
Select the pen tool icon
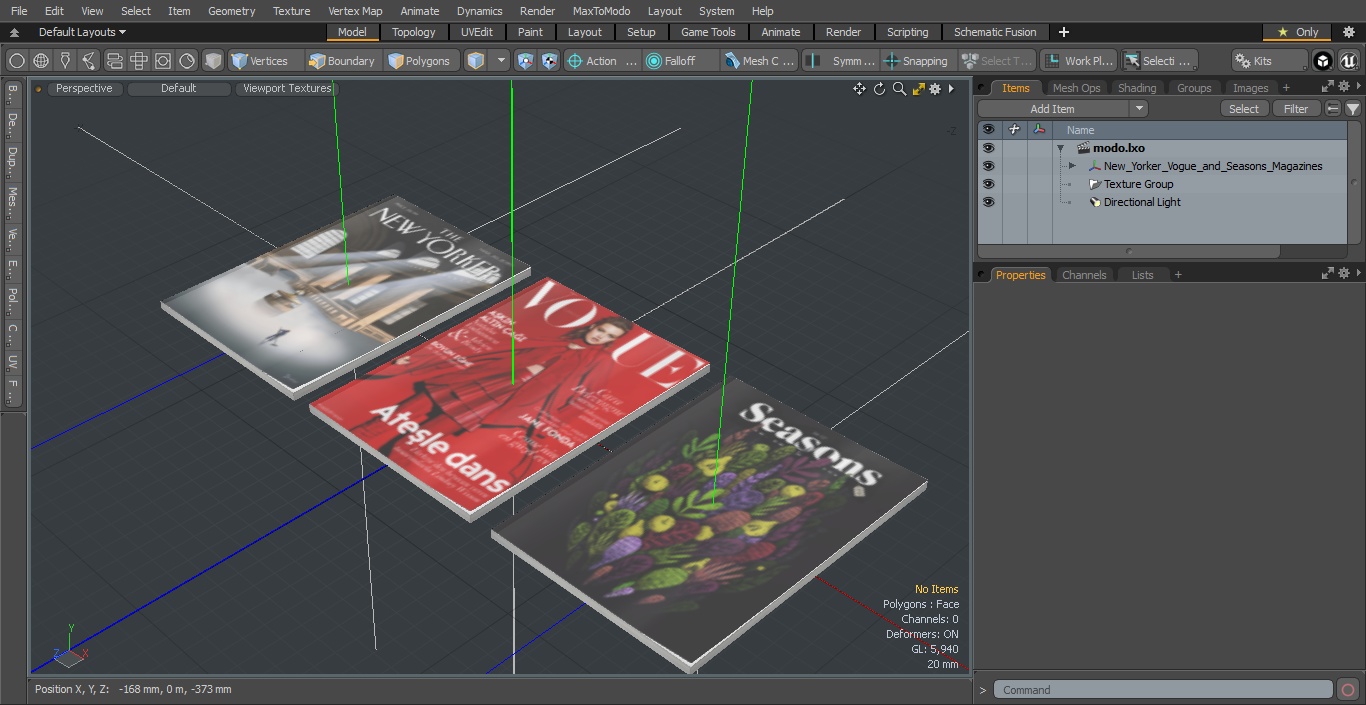65,61
